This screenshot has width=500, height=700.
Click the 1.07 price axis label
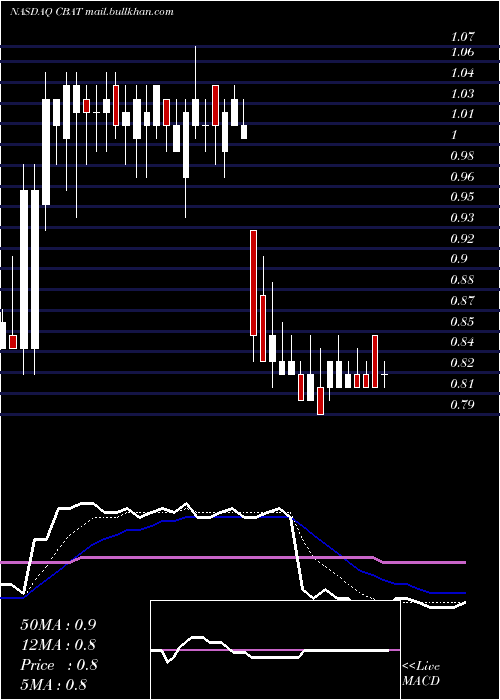[462, 36]
